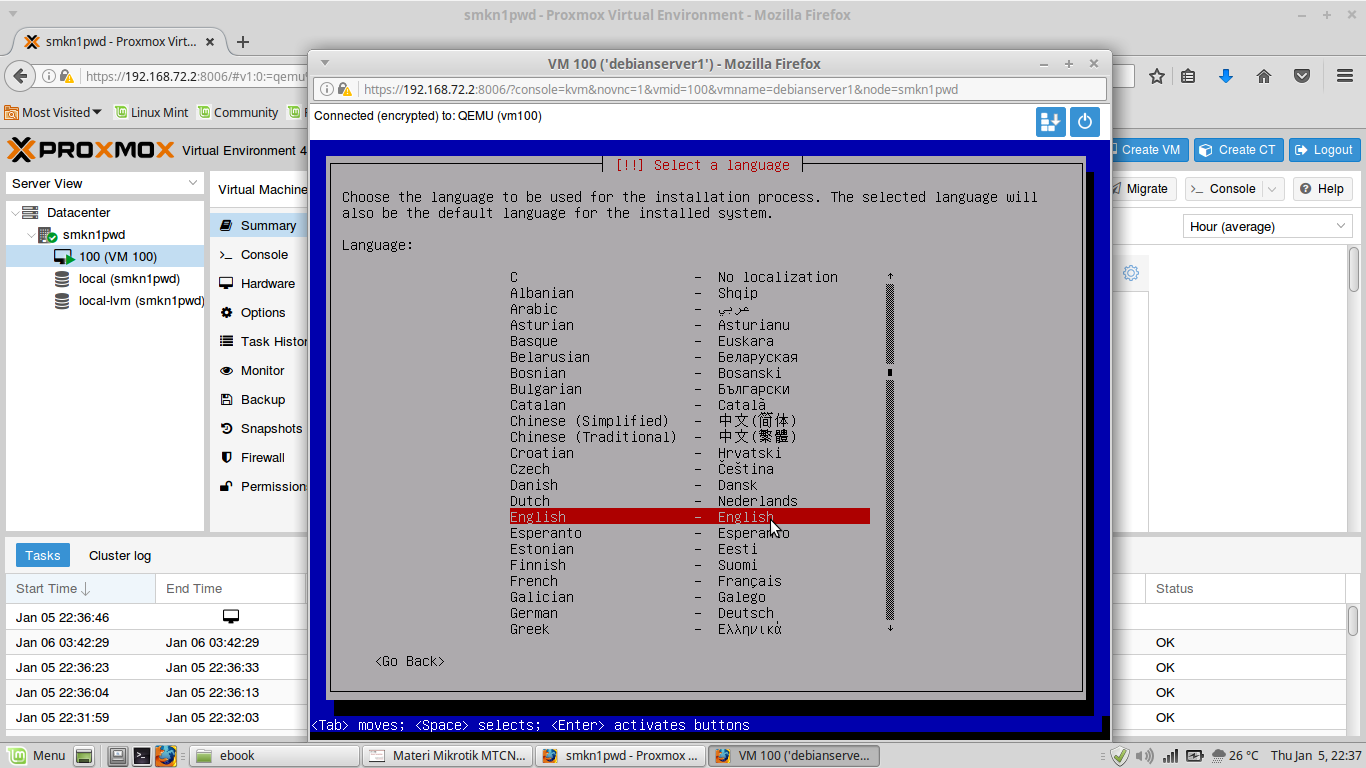Open Most Visited bookmarks dropdown

point(54,113)
